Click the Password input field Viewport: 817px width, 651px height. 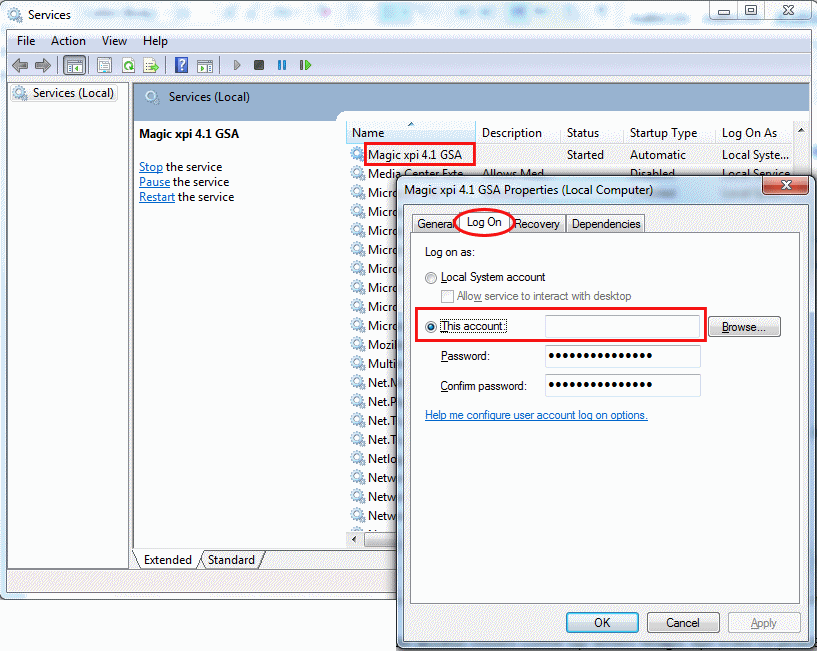(x=623, y=357)
